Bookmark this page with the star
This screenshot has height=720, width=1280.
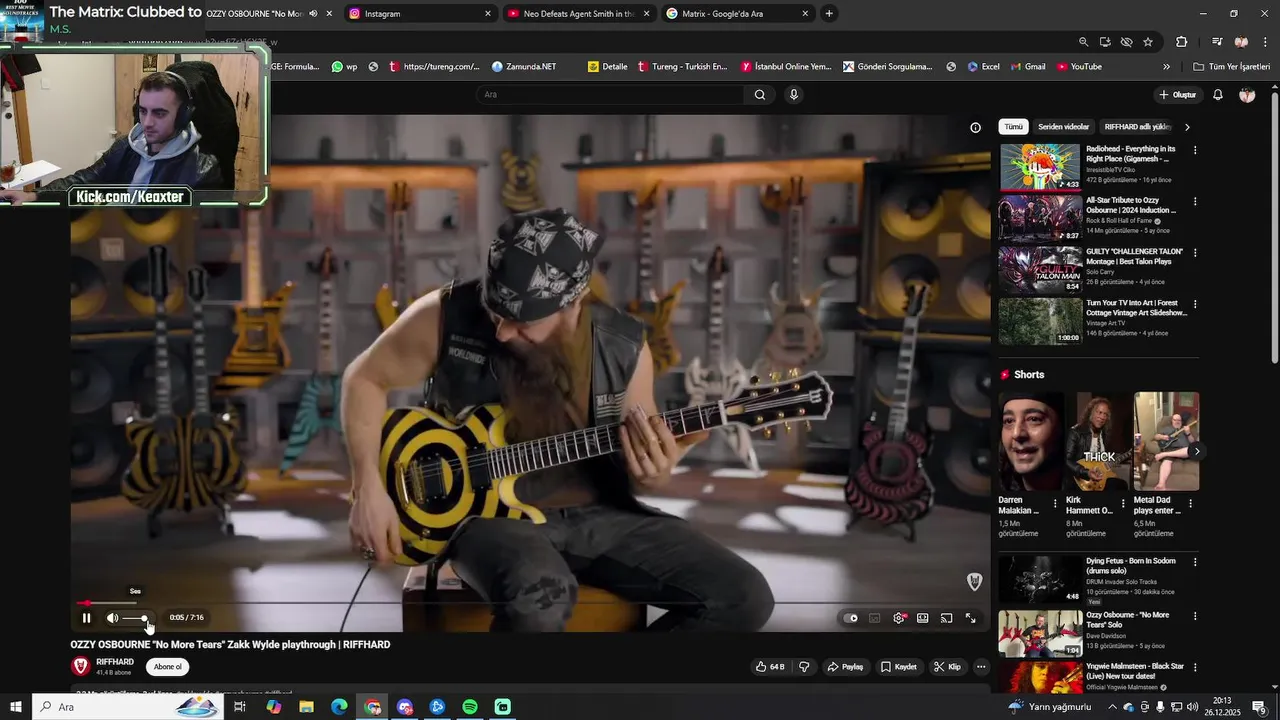[1148, 42]
